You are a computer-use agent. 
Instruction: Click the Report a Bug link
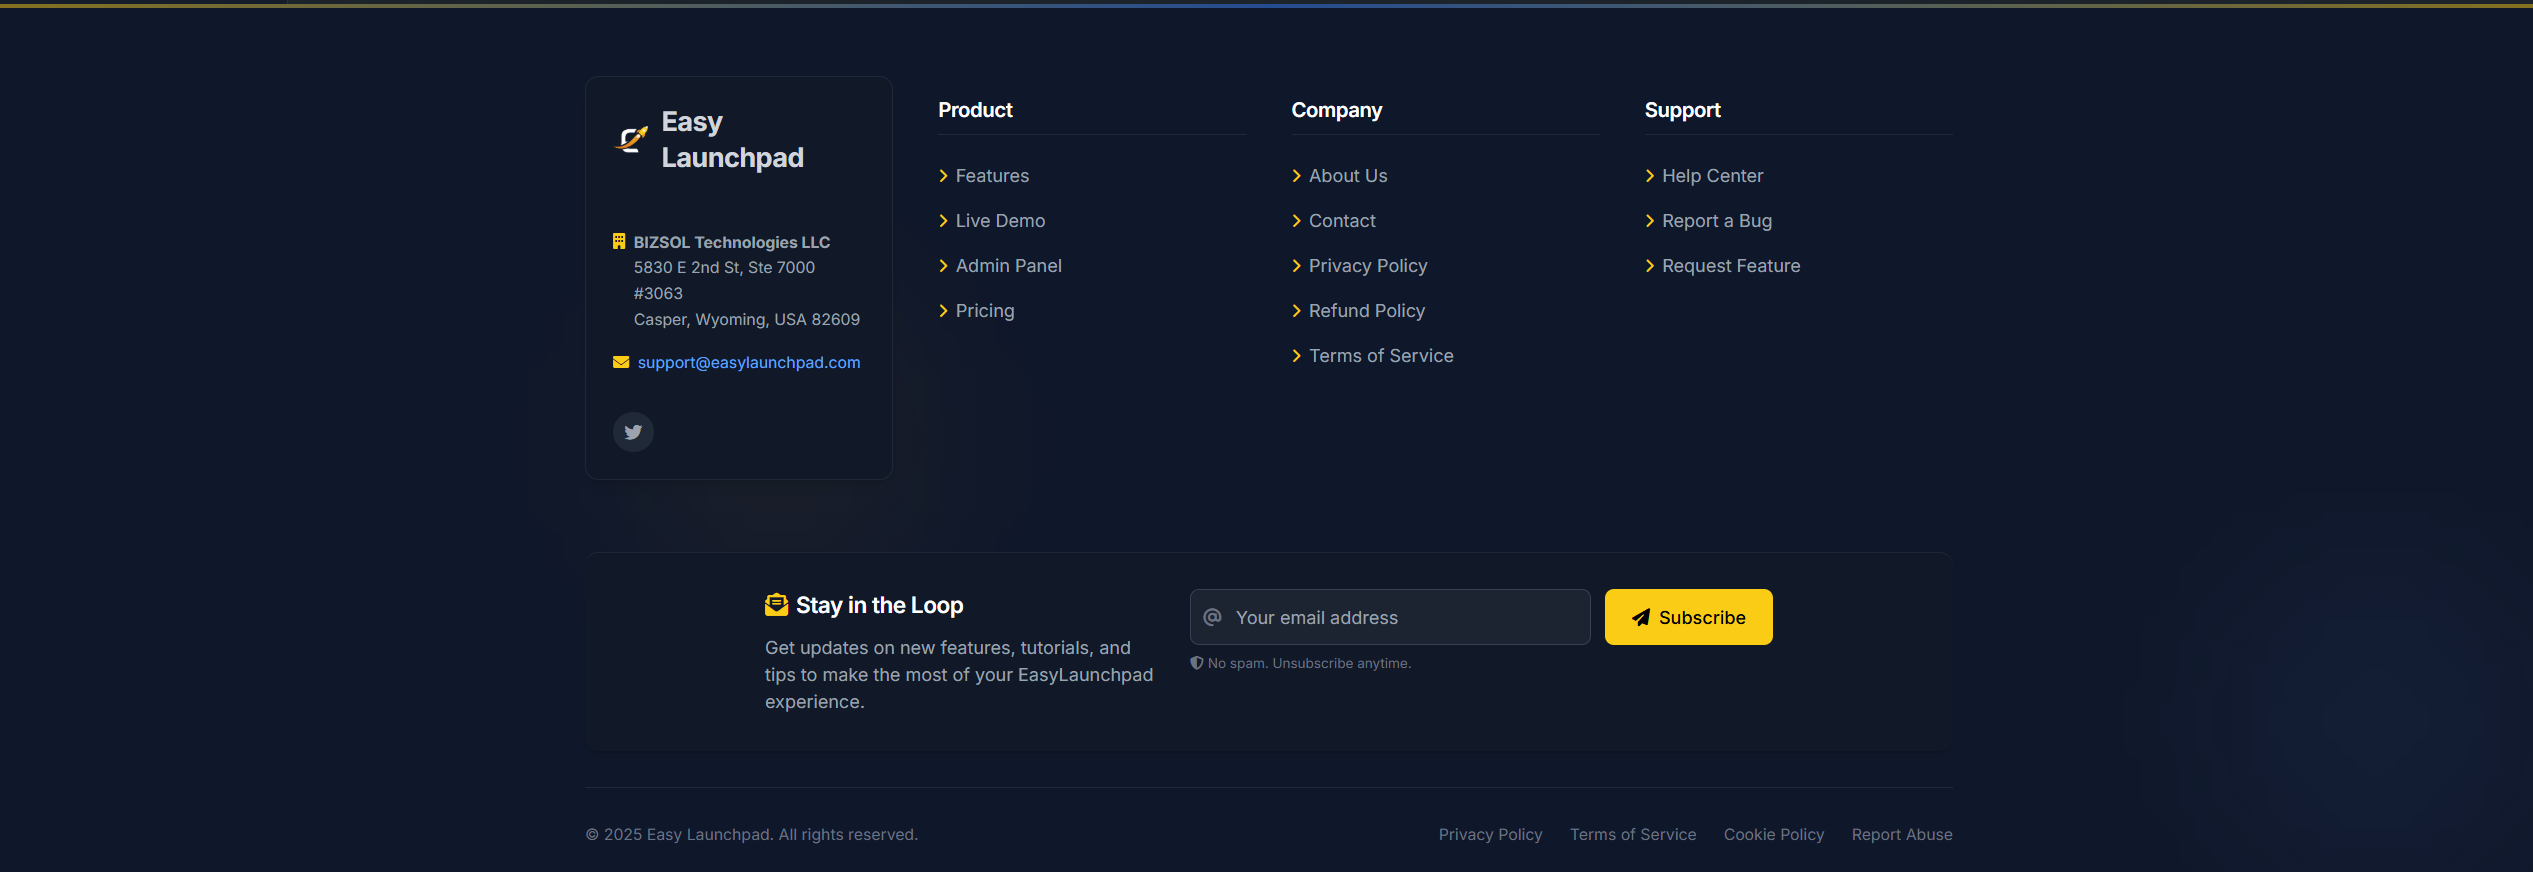tap(1717, 221)
